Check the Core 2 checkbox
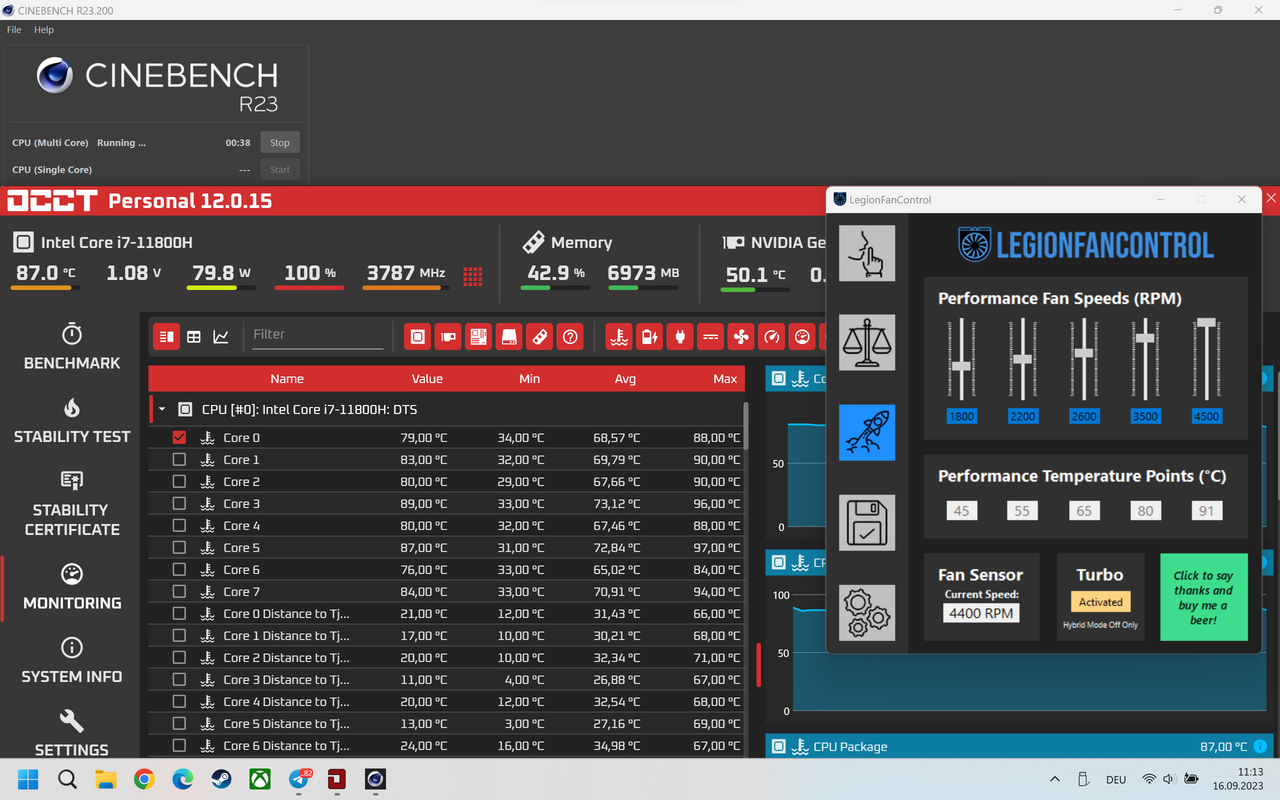The width and height of the screenshot is (1280, 800). (x=179, y=481)
